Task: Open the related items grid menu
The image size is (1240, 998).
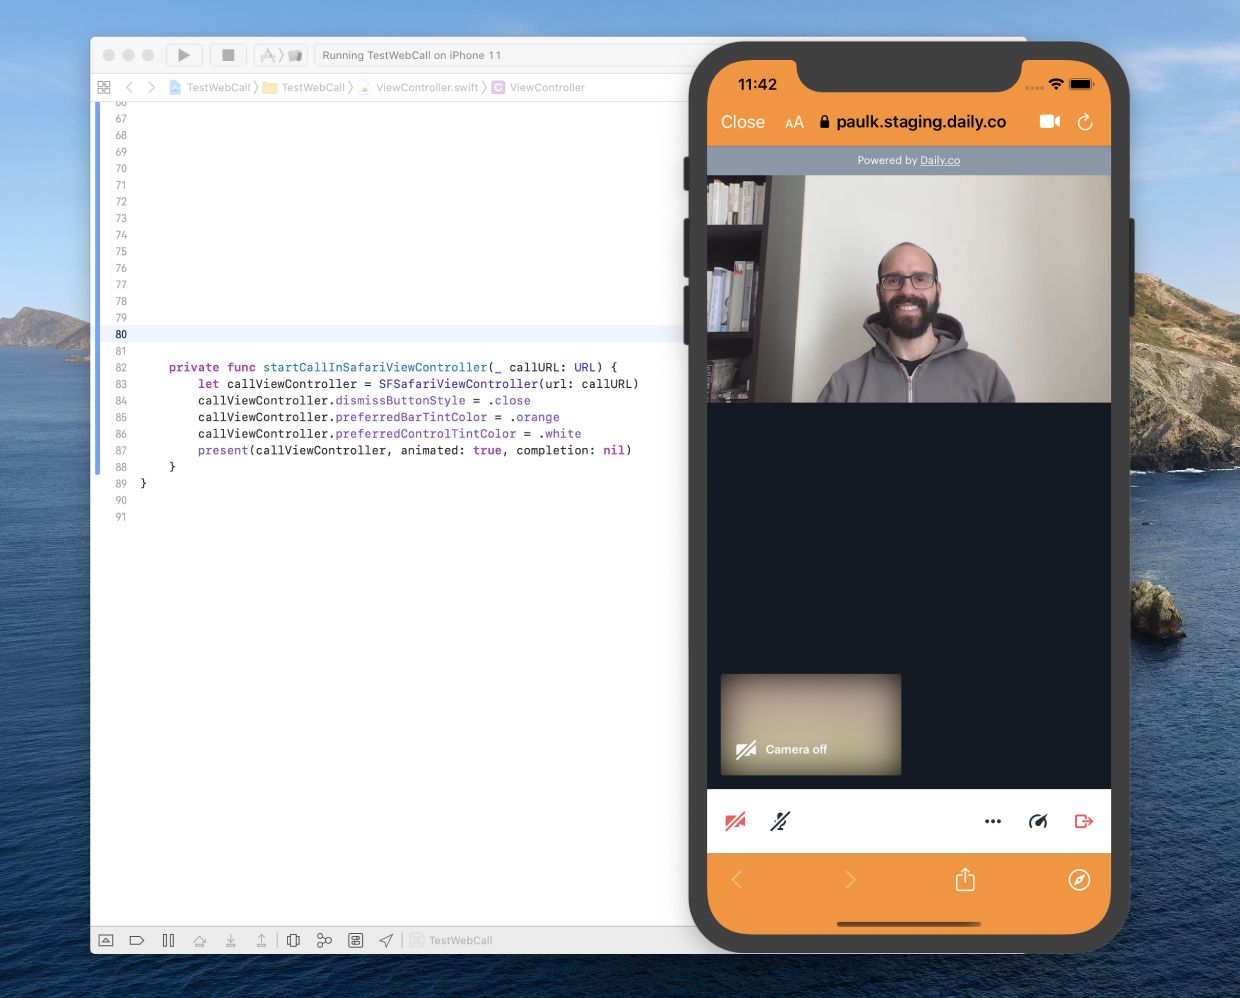Action: pyautogui.click(x=104, y=87)
